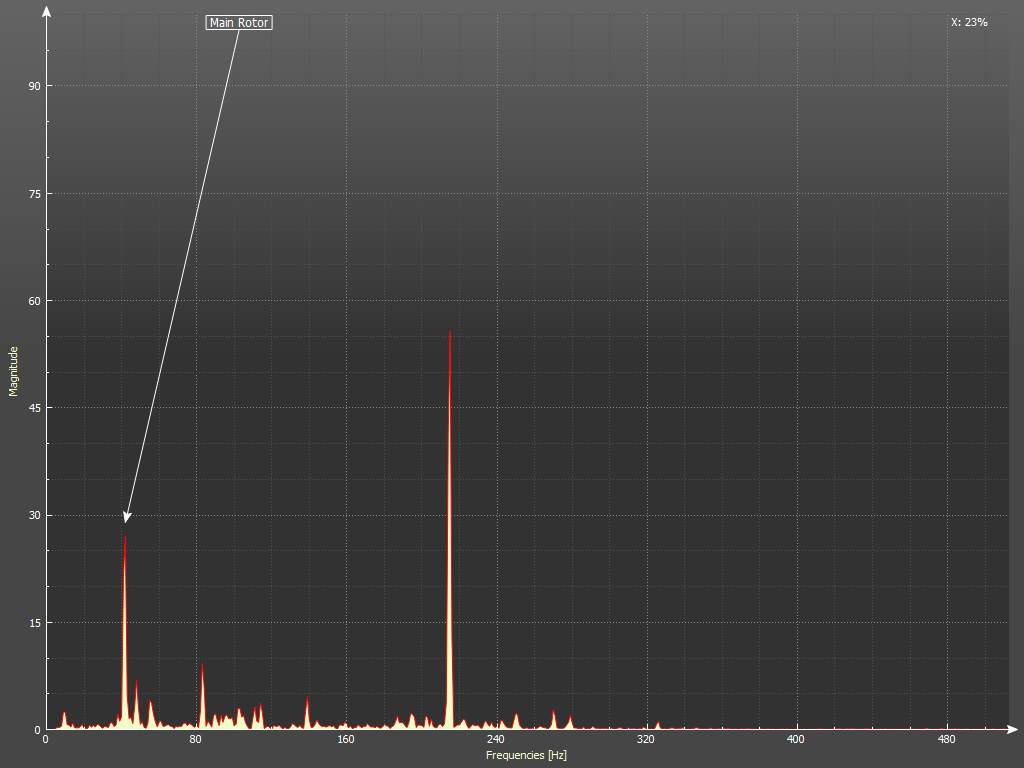Select the 80 tick label on the frequency axis
1024x768 pixels.
(x=195, y=740)
